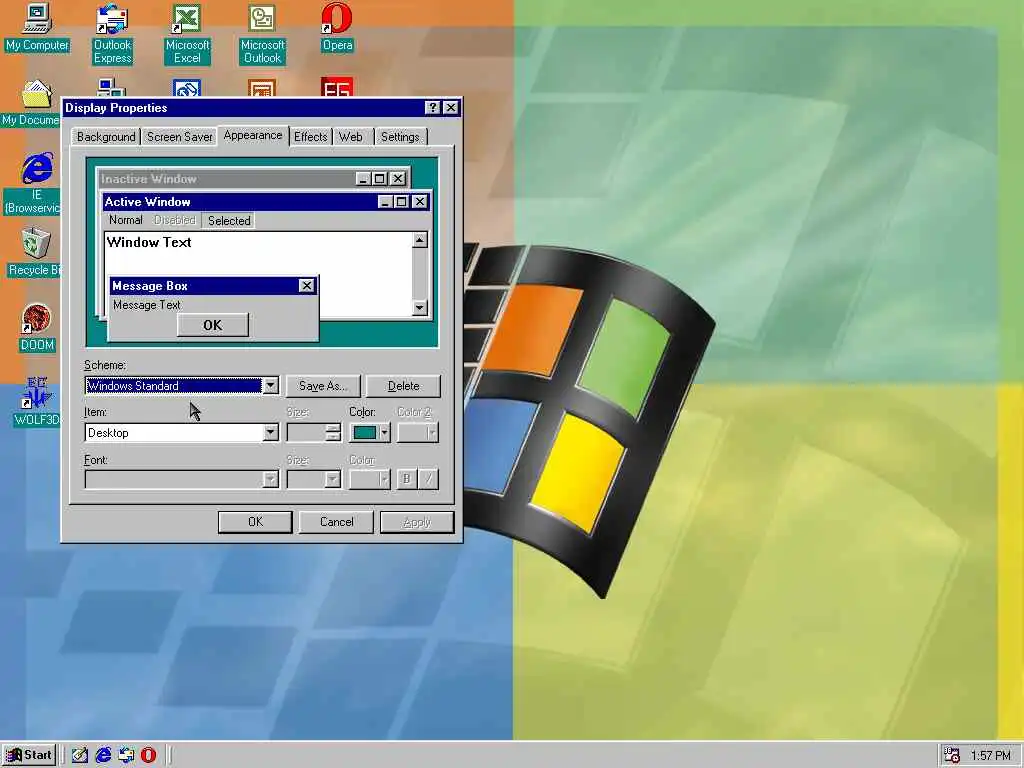Toggle the Italic font button
Viewport: 1024px width, 768px height.
[x=428, y=479]
